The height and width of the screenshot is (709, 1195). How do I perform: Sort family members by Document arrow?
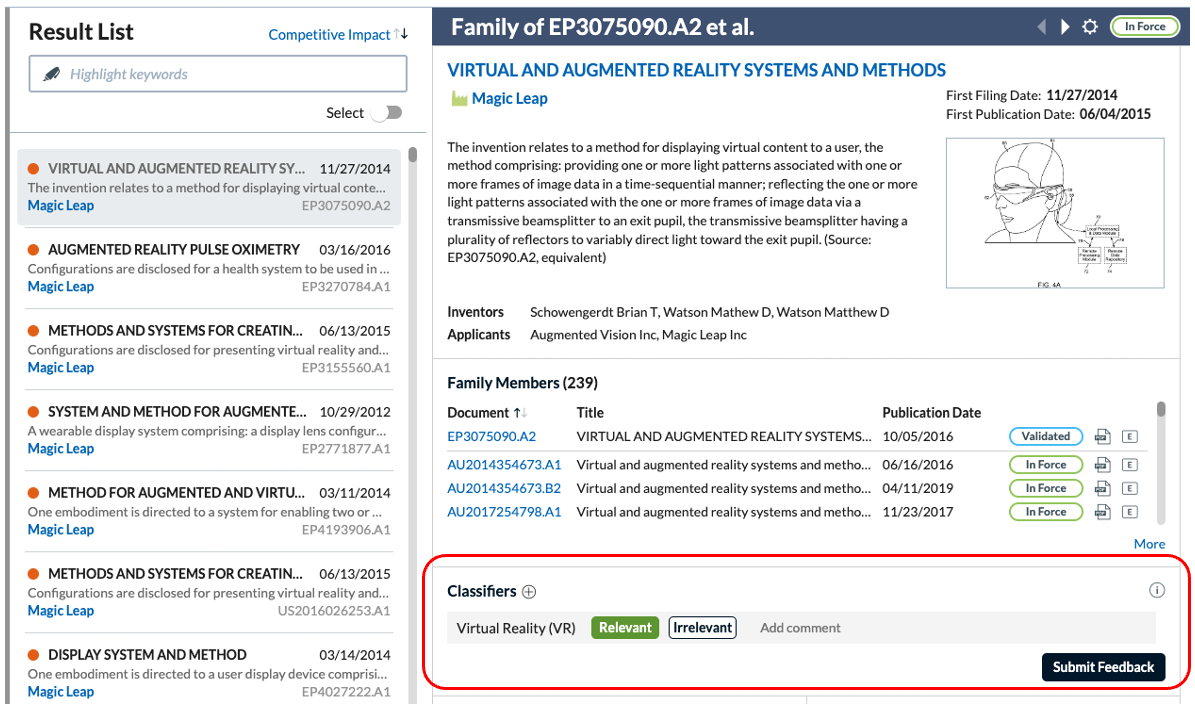(x=520, y=412)
